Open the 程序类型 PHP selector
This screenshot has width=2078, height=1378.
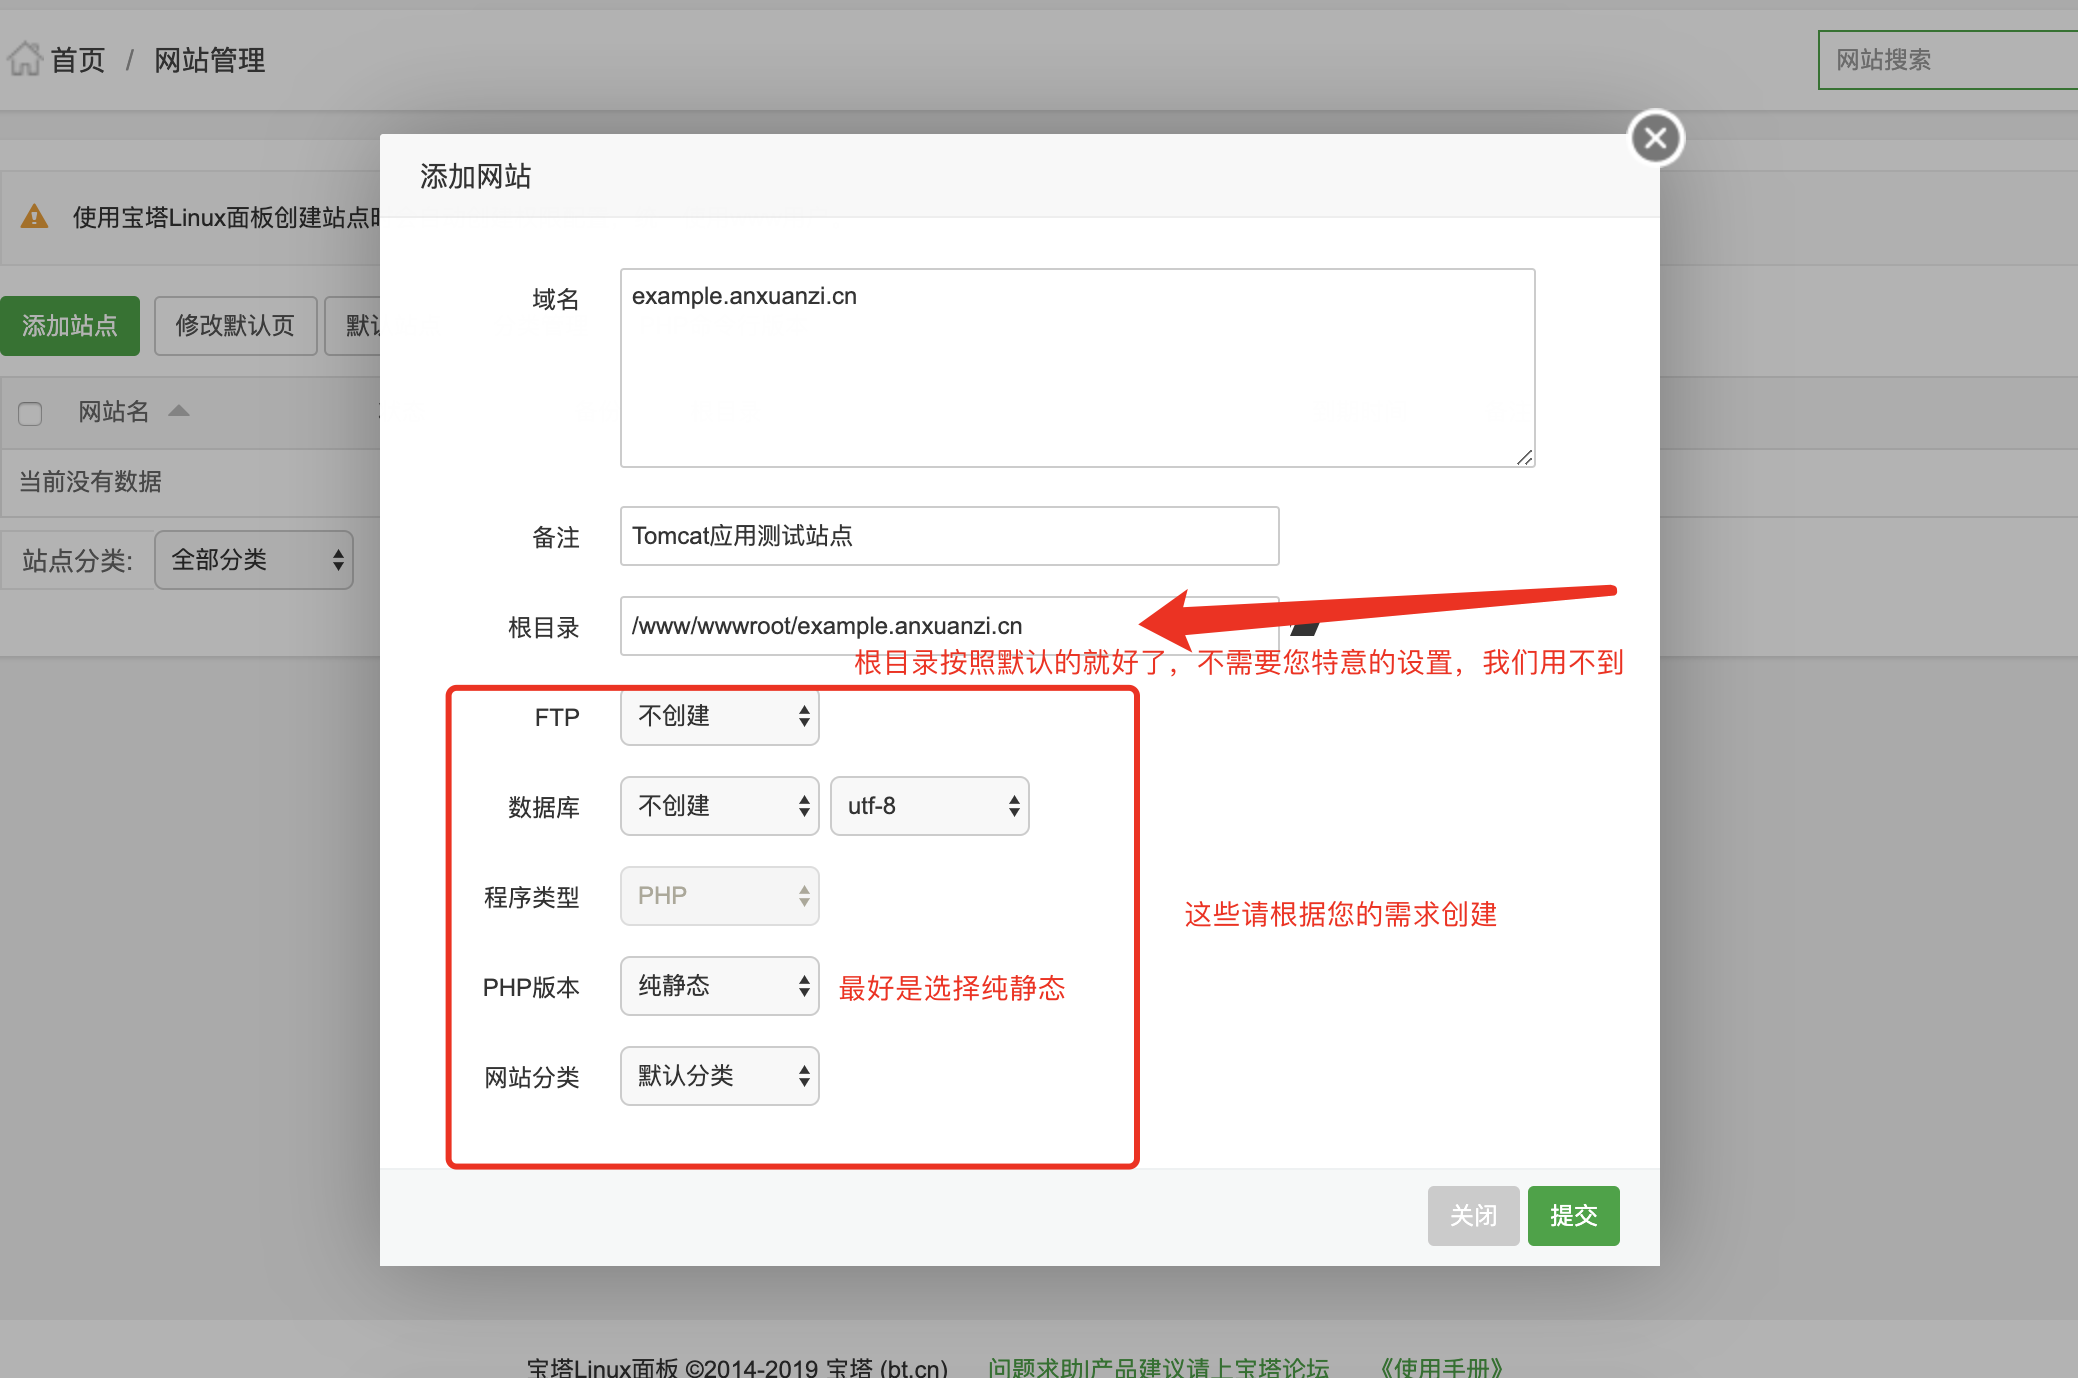[718, 896]
